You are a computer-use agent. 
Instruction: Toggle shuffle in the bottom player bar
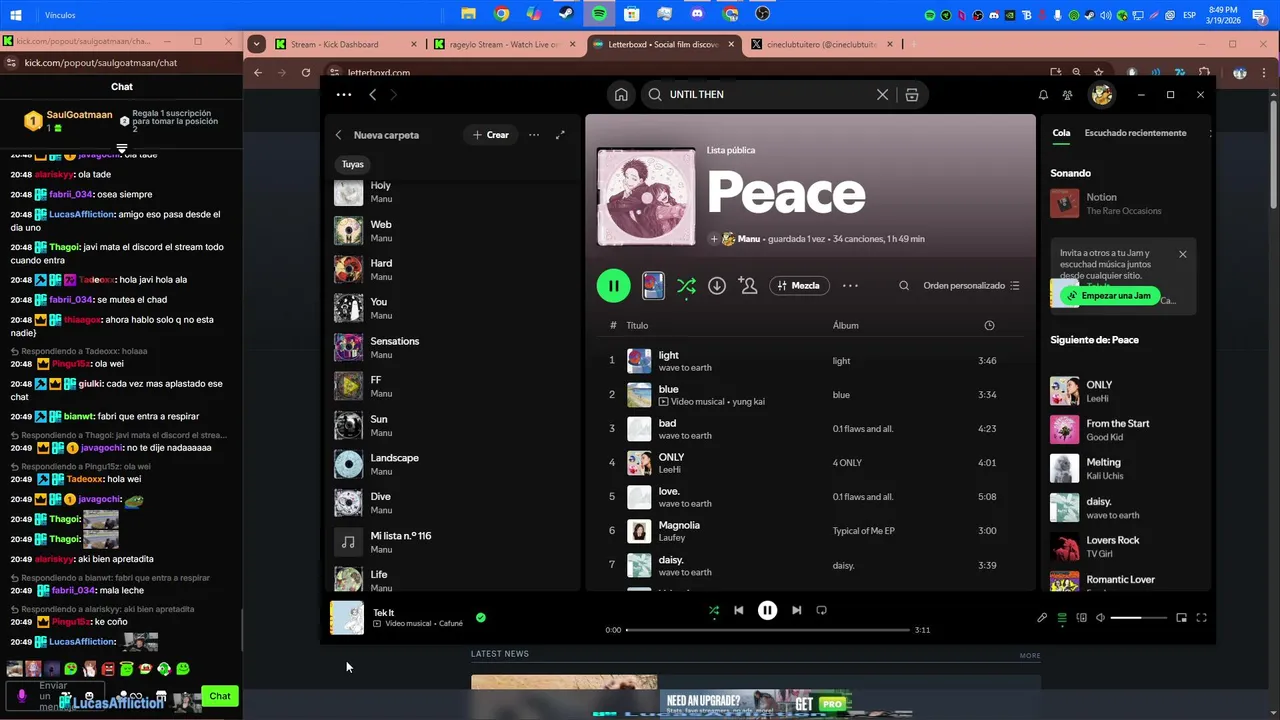click(713, 610)
